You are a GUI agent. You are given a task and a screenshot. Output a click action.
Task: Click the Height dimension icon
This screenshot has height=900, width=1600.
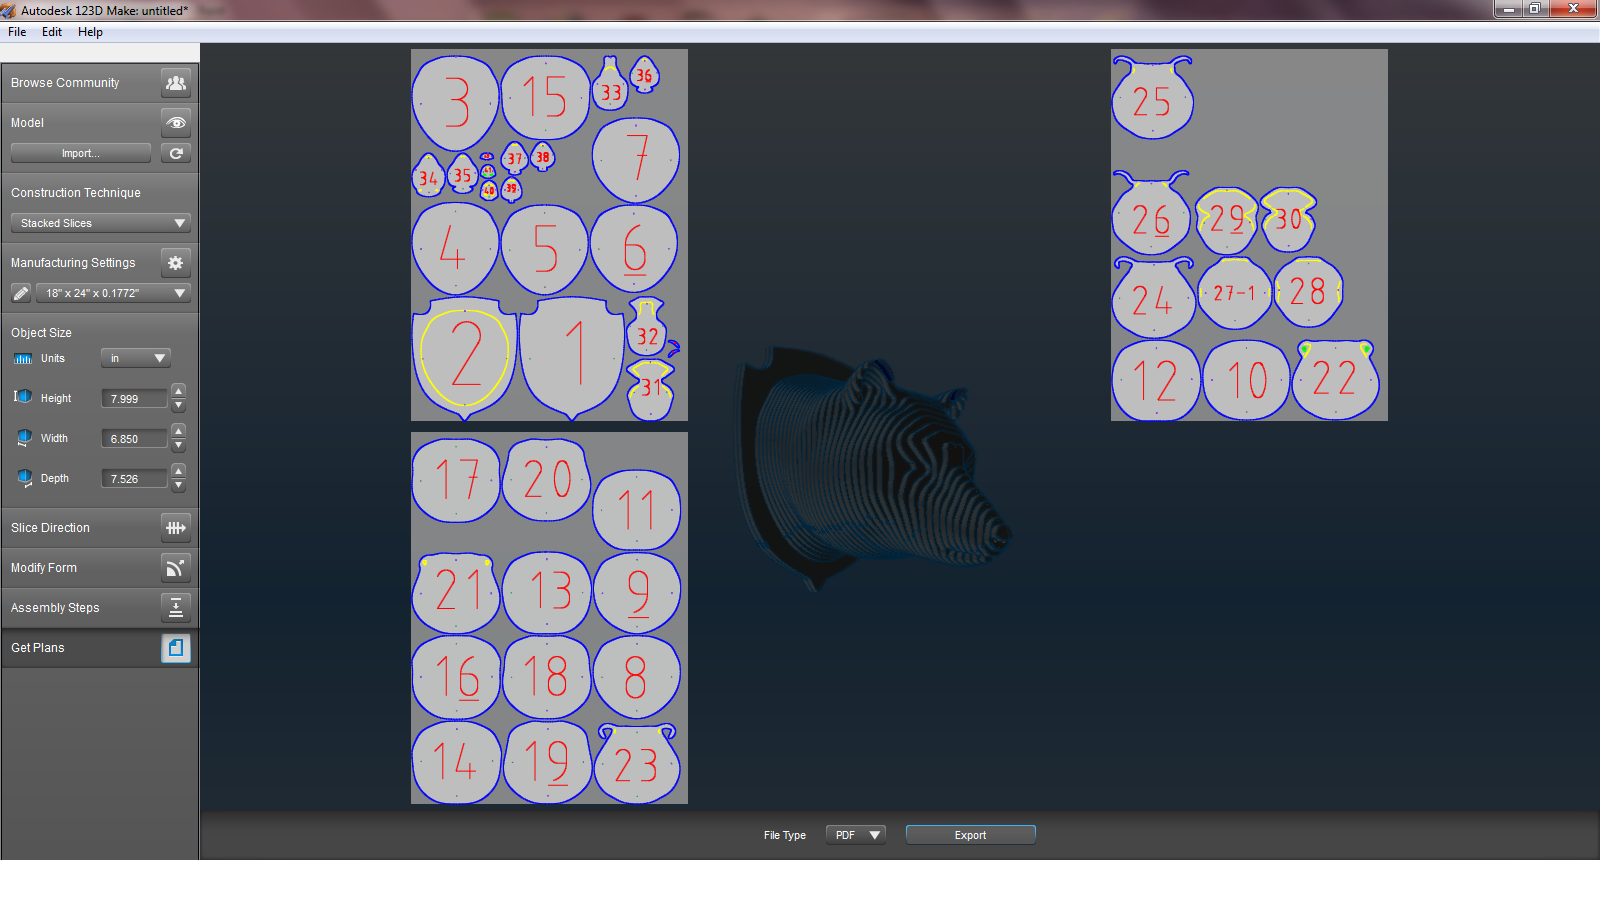point(23,397)
